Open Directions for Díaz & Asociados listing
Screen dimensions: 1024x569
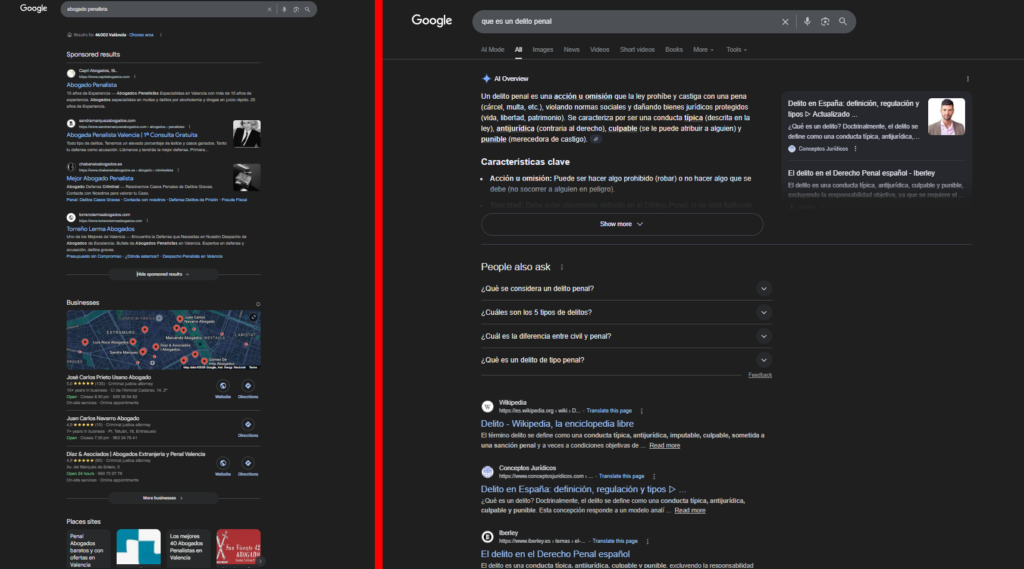(247, 465)
